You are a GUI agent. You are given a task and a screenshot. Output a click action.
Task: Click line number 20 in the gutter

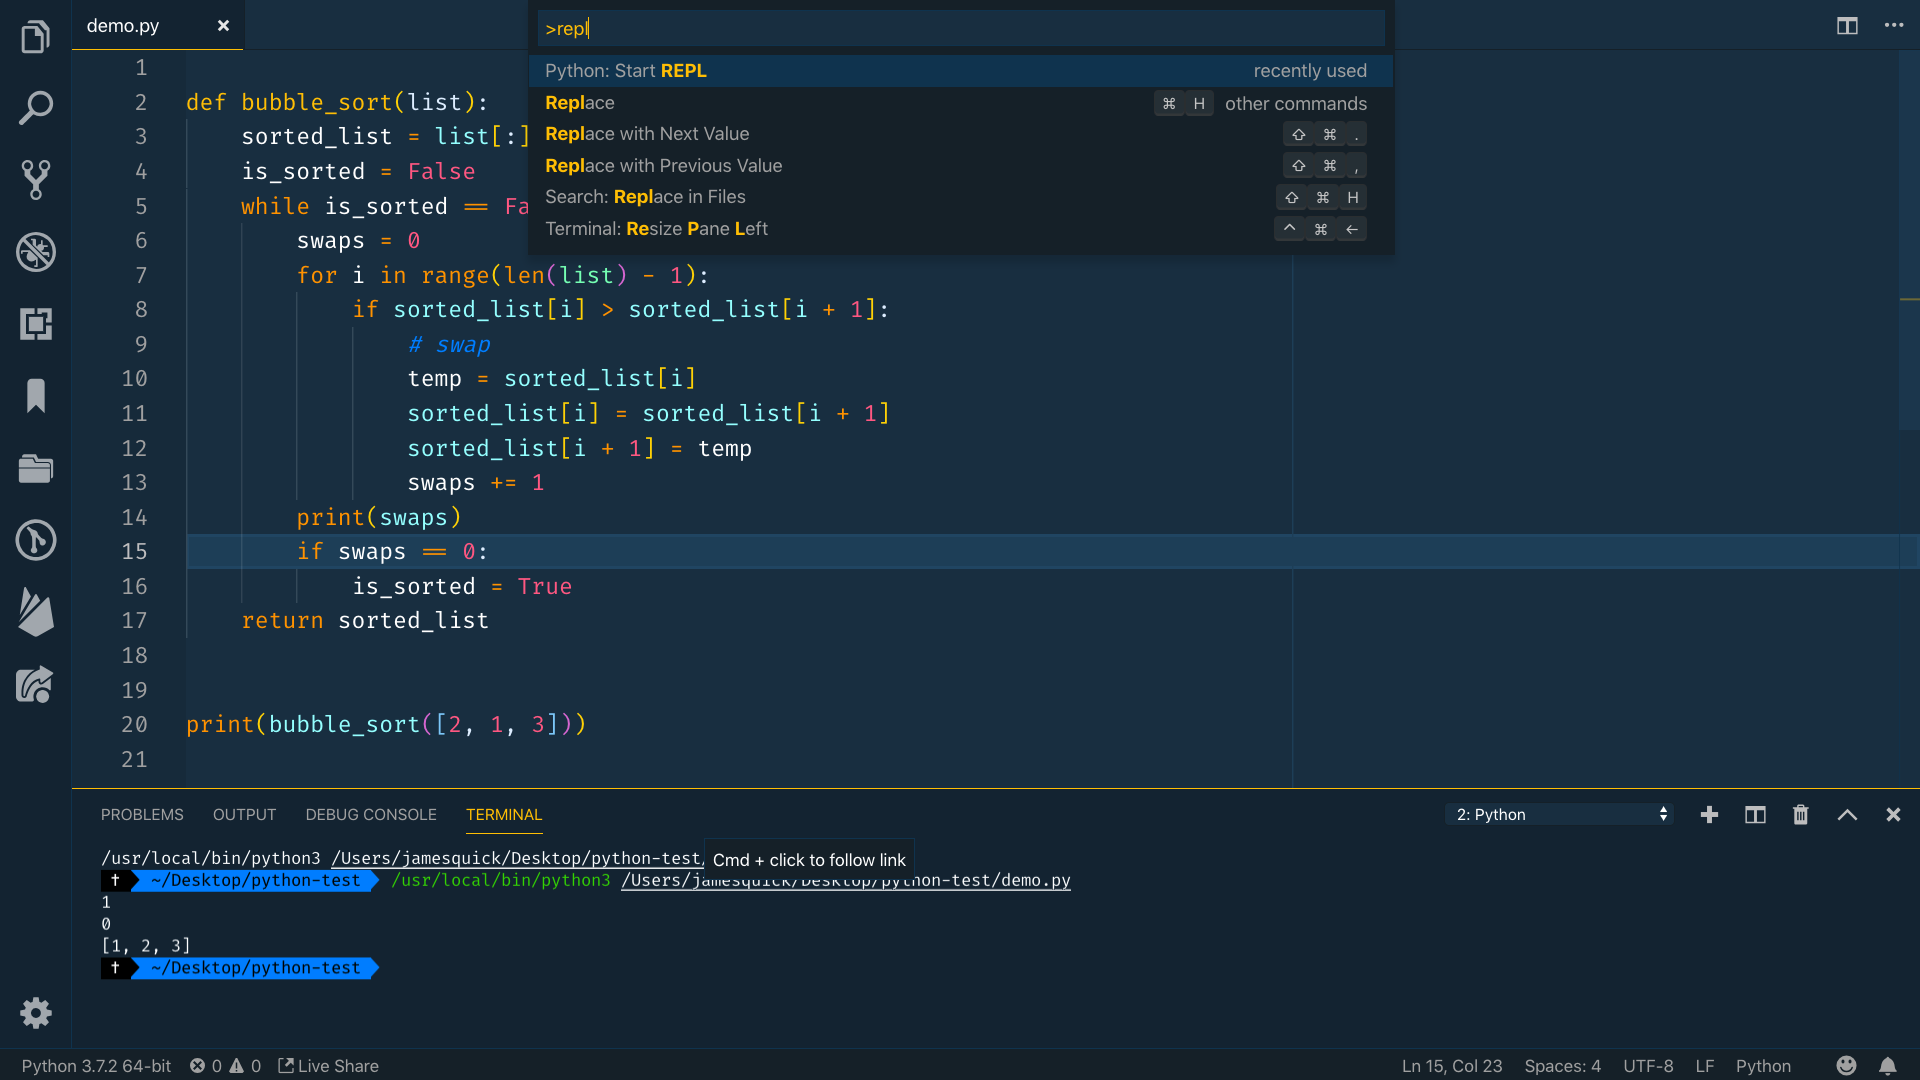[134, 725]
